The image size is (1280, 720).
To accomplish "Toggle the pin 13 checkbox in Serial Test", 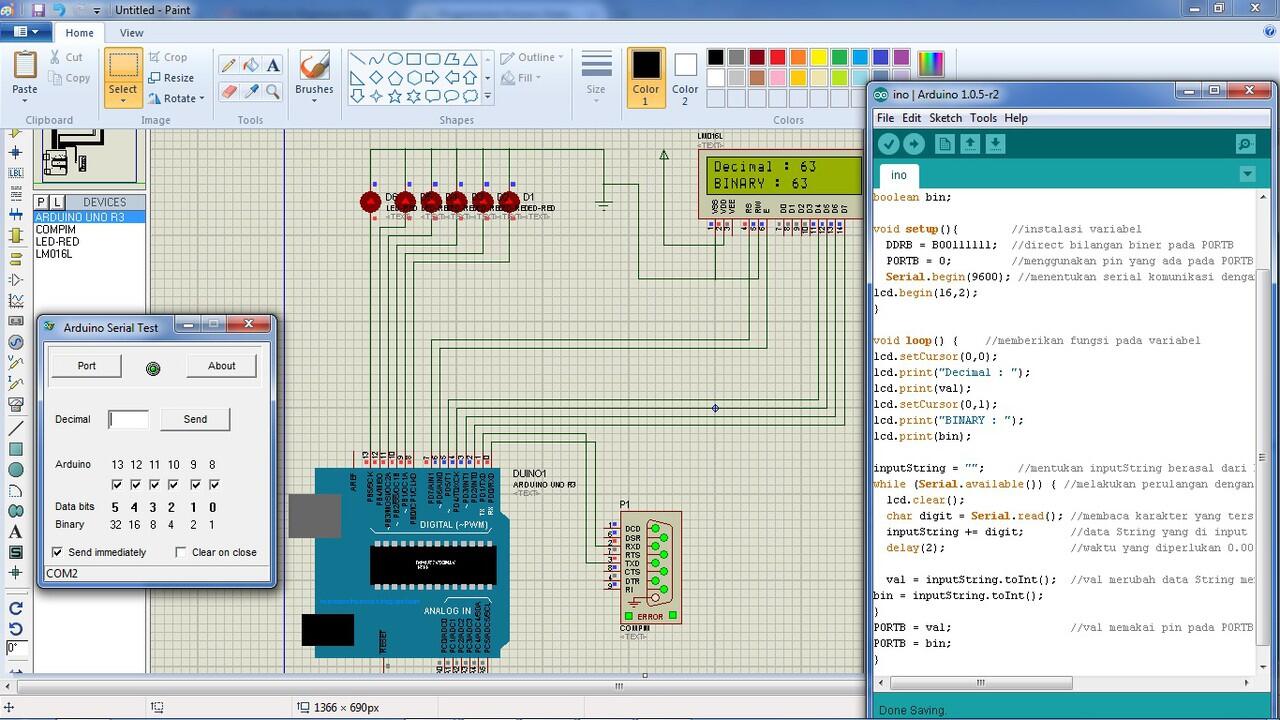I will (117, 485).
